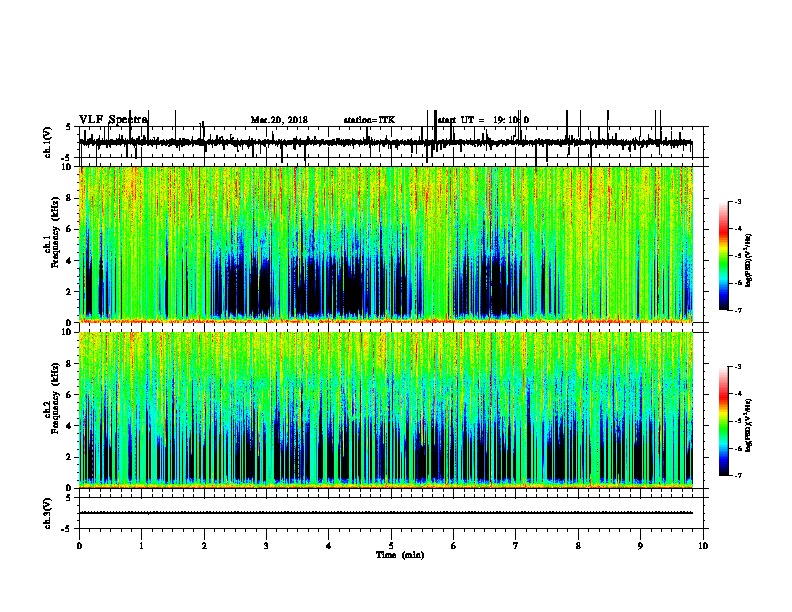Image resolution: width=792 pixels, height=612 pixels.
Task: Click the "Time (min)" x-axis label
Action: coord(400,555)
